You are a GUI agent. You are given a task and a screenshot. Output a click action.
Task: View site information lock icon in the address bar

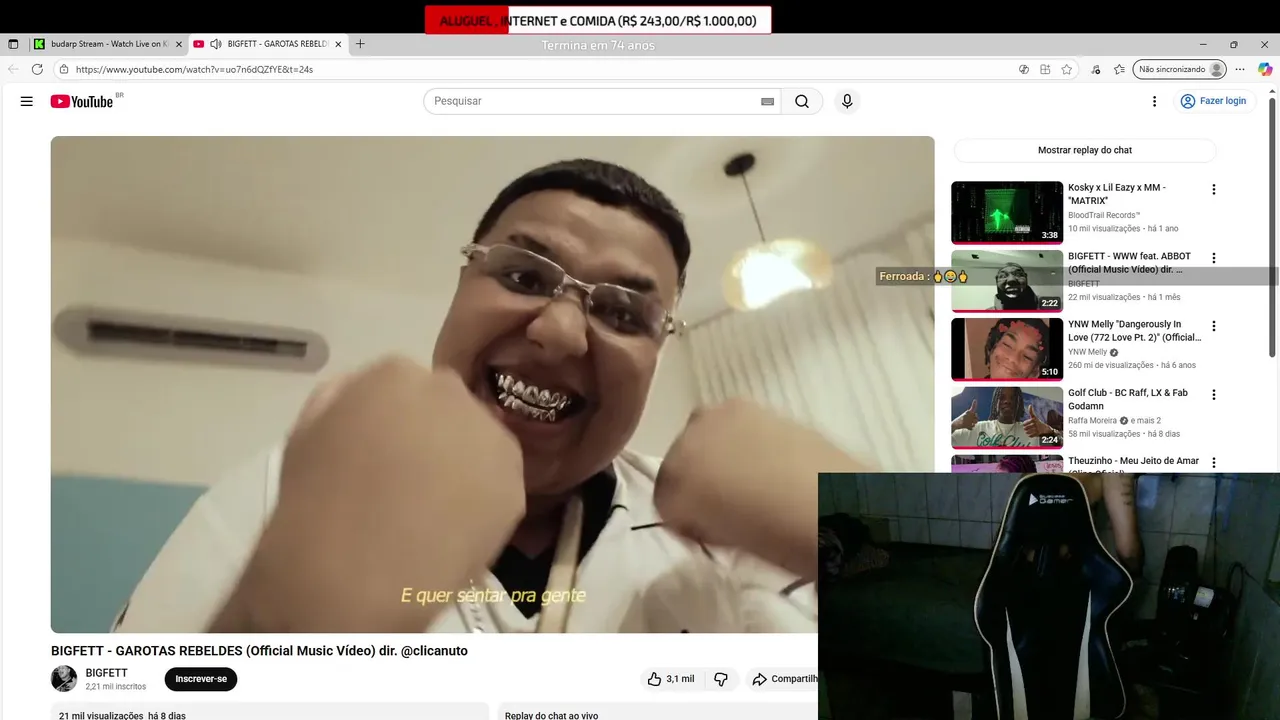64,69
